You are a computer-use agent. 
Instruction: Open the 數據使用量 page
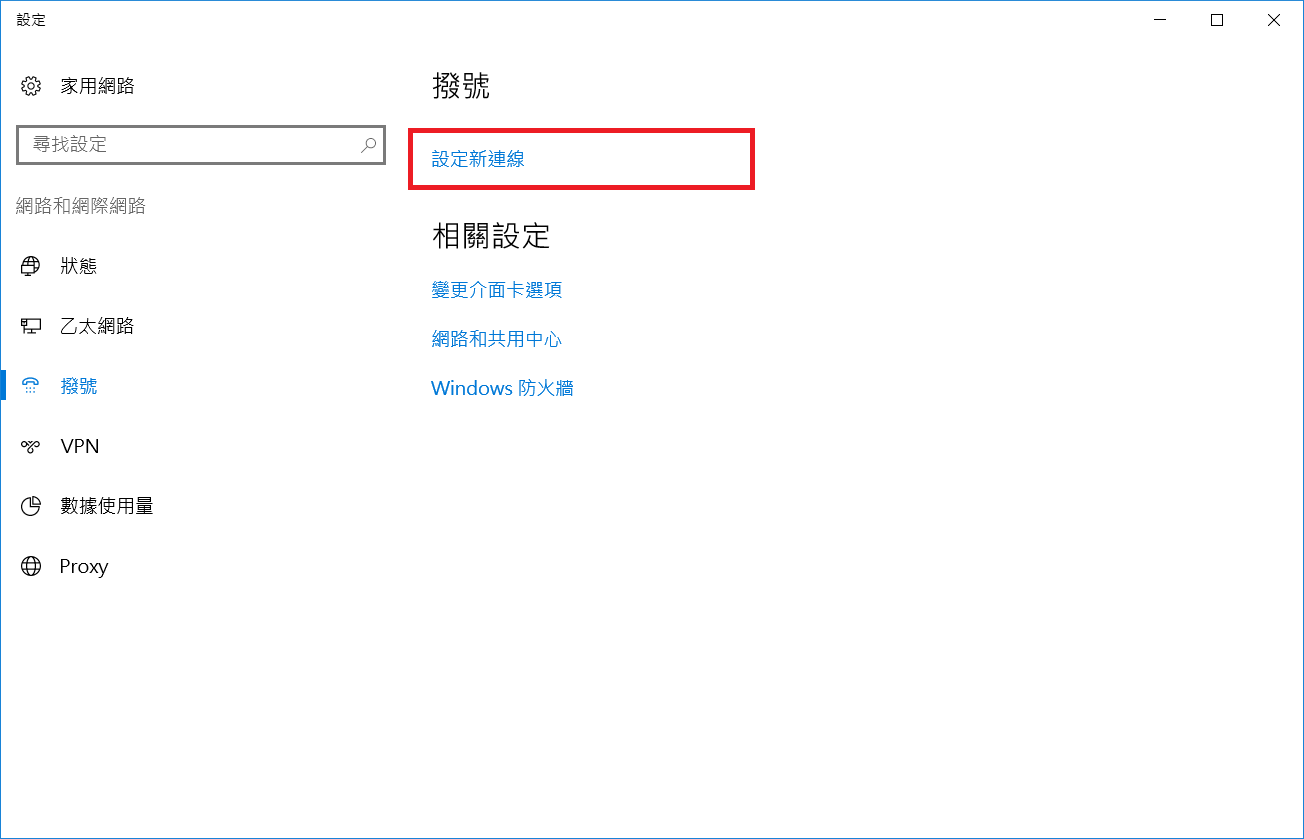[x=107, y=506]
